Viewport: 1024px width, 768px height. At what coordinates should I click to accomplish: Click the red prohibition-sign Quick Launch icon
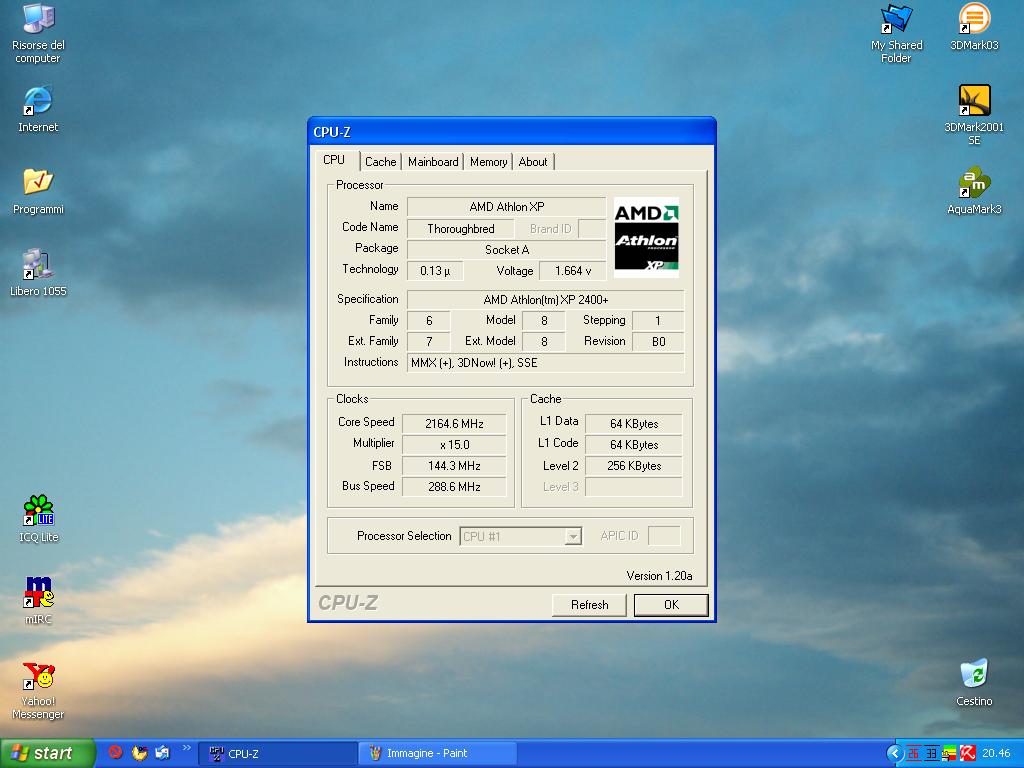(x=116, y=752)
